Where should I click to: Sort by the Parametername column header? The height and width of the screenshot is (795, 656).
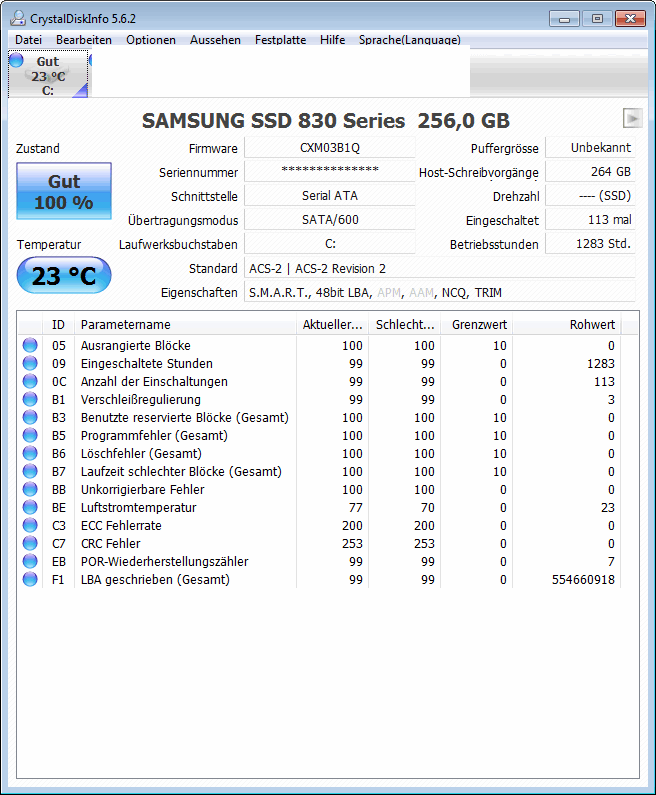tap(186, 324)
